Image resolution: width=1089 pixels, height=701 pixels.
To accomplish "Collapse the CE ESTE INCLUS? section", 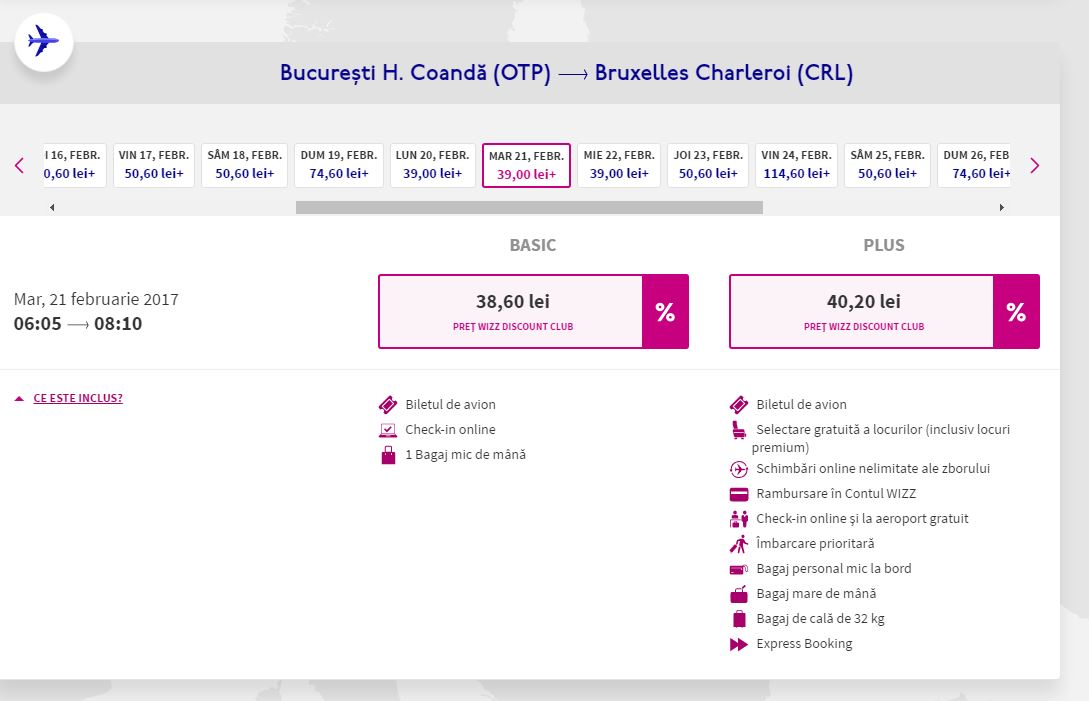I will 77,398.
